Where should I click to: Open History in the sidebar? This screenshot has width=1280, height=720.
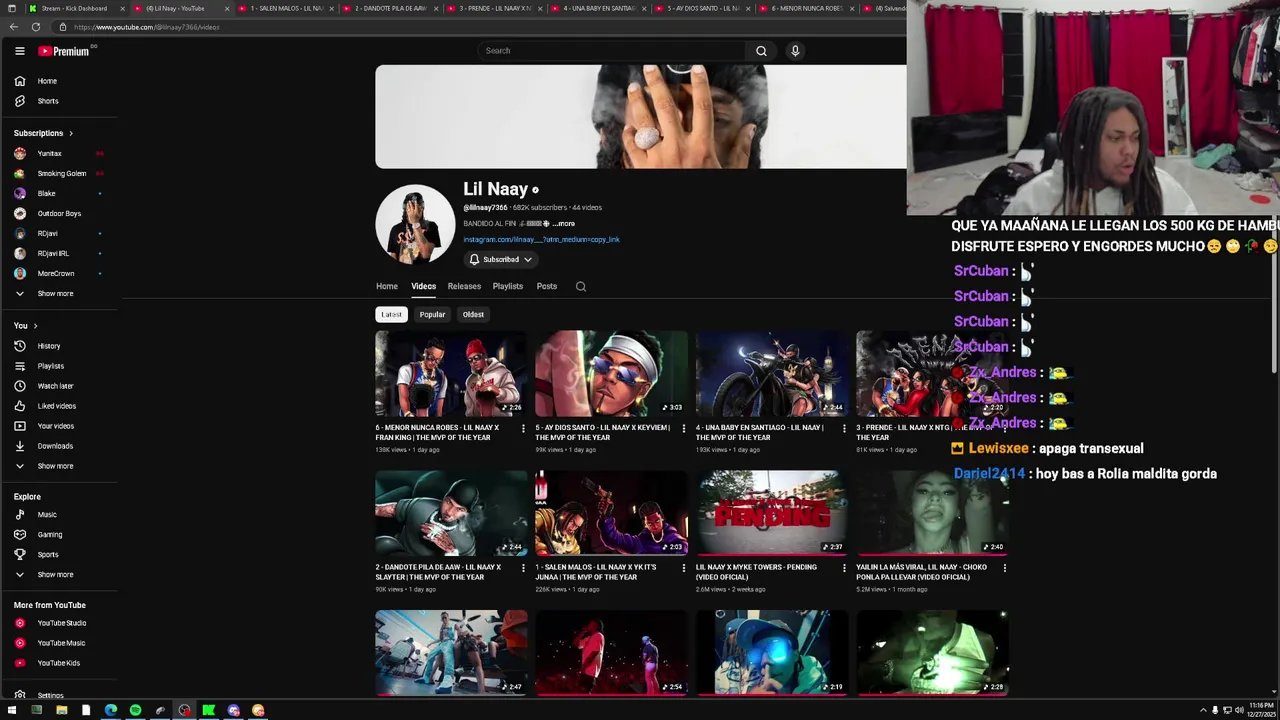point(60,346)
